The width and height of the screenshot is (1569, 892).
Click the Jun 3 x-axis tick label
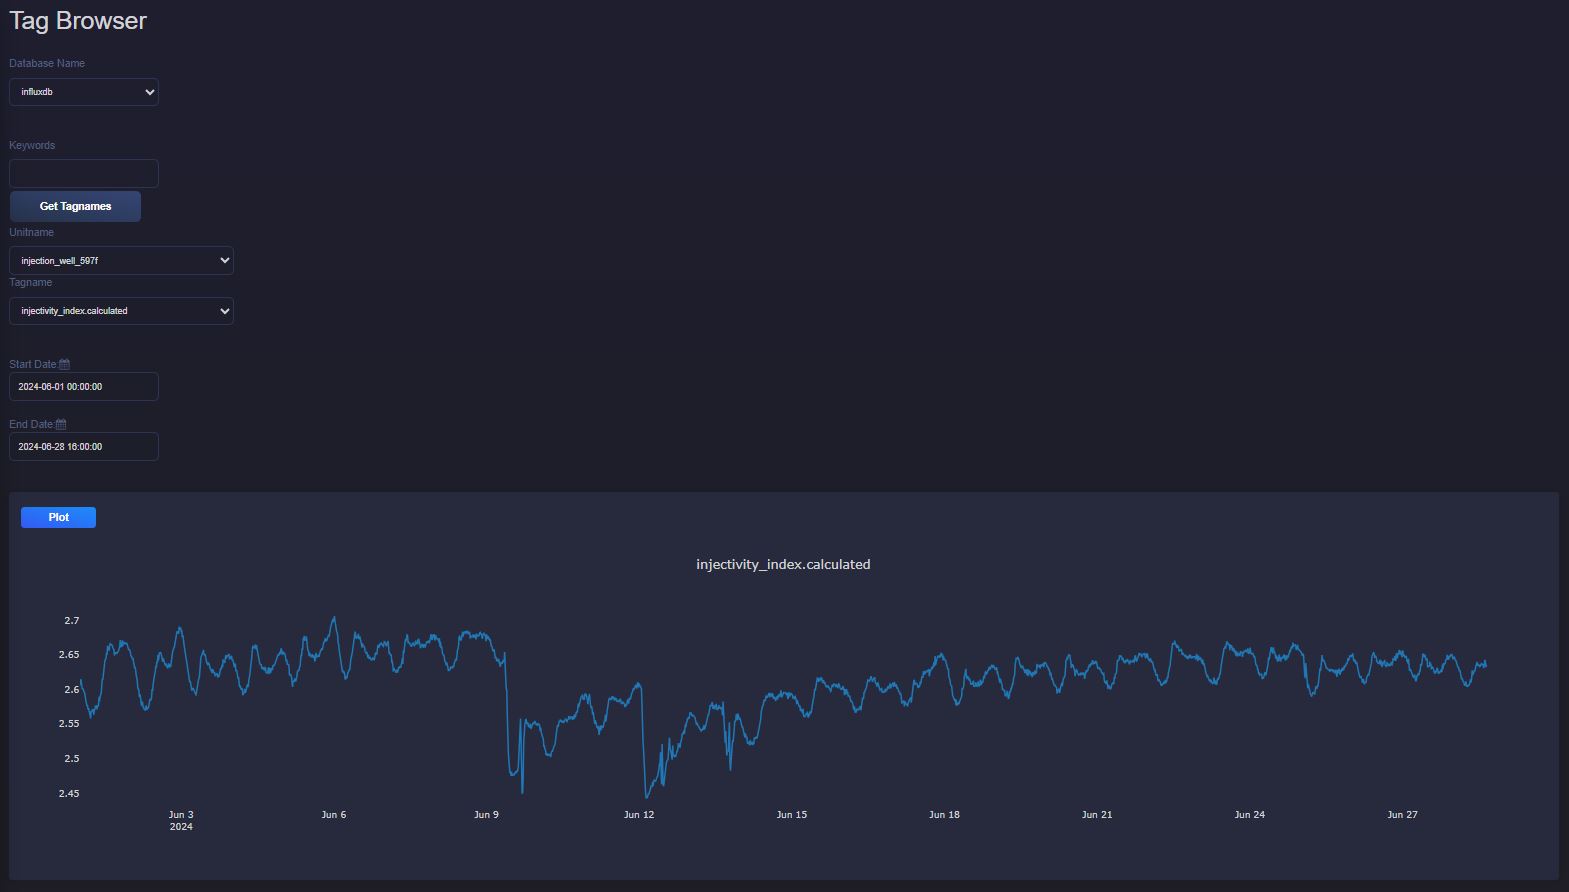tap(181, 815)
